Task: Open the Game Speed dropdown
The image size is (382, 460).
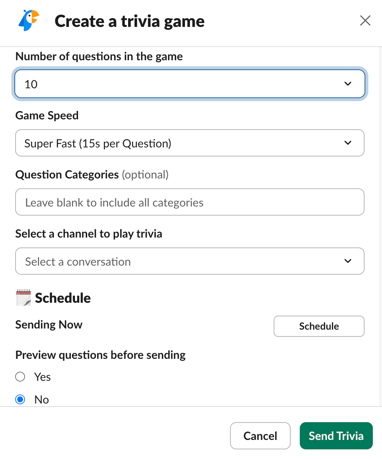Action: (x=190, y=143)
